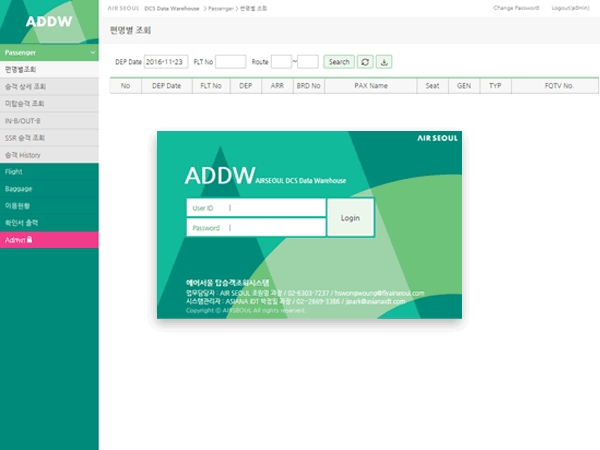Viewport: 600px width, 450px height.
Task: Open the Passenger section header
Action: [x=49, y=52]
